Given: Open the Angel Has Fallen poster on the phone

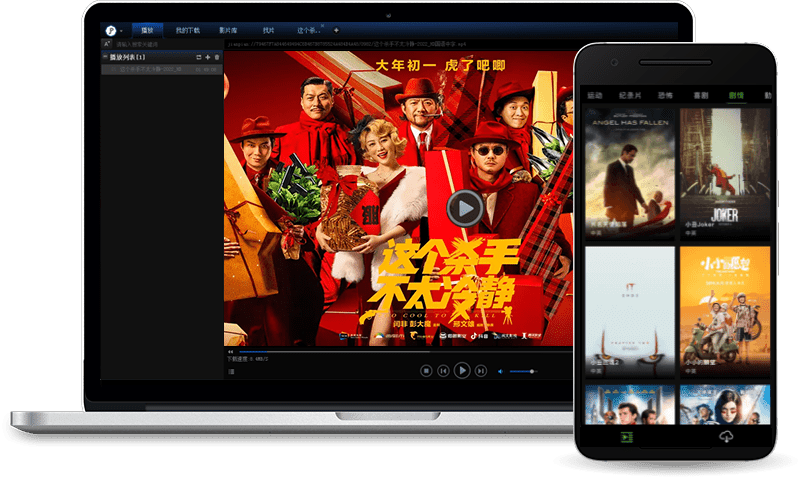Looking at the screenshot, I should point(630,174).
